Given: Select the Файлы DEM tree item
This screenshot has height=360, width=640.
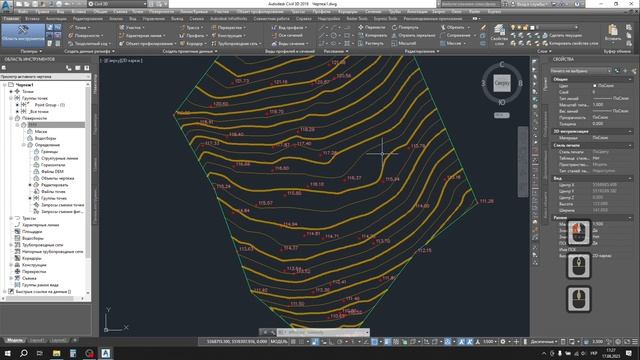Looking at the screenshot, I should click(x=52, y=171).
